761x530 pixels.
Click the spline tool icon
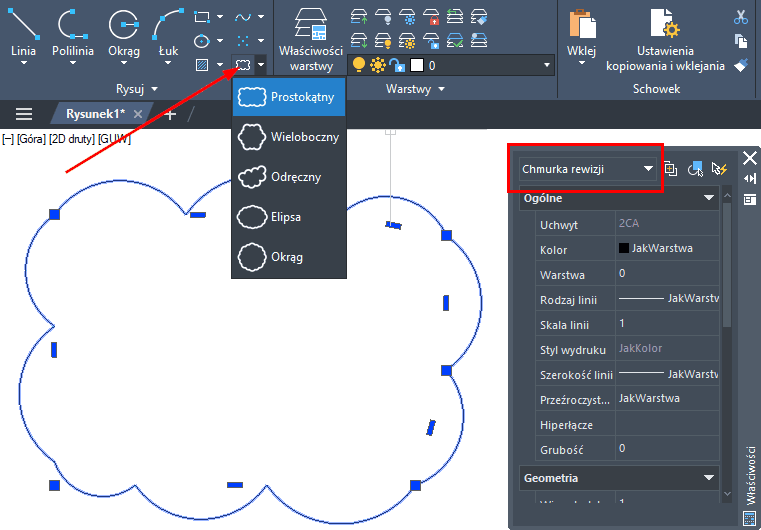click(x=243, y=17)
